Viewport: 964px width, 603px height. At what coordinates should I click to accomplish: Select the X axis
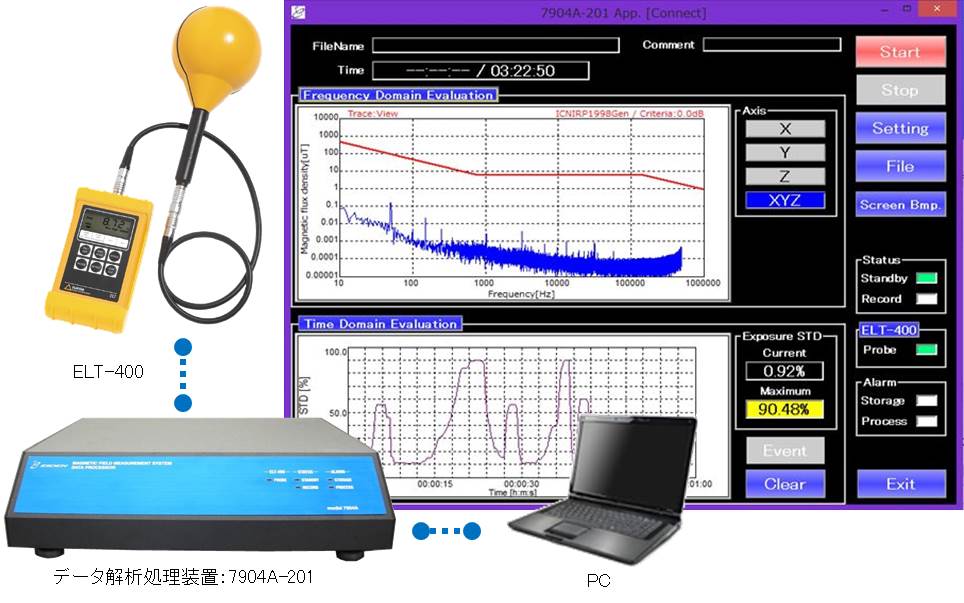pos(785,129)
